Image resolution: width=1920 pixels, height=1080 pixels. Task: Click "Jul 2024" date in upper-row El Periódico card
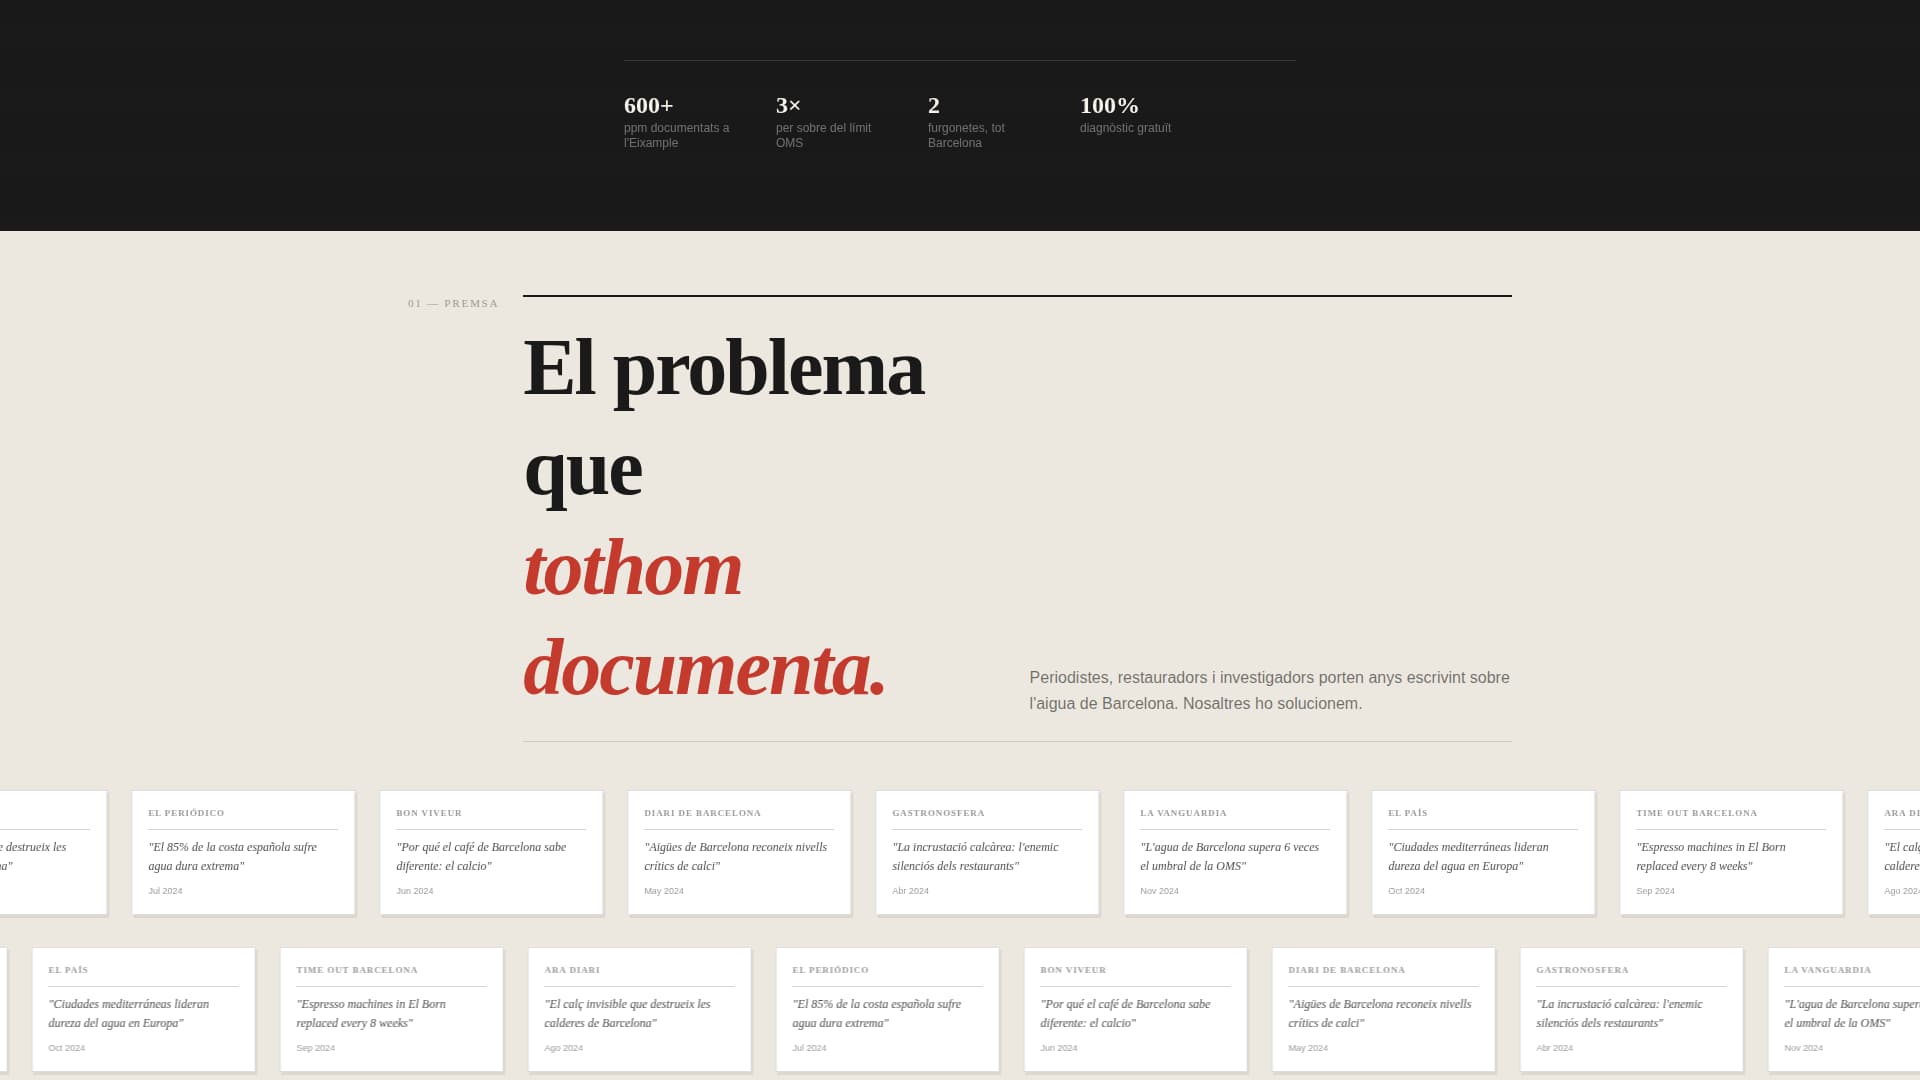[165, 891]
